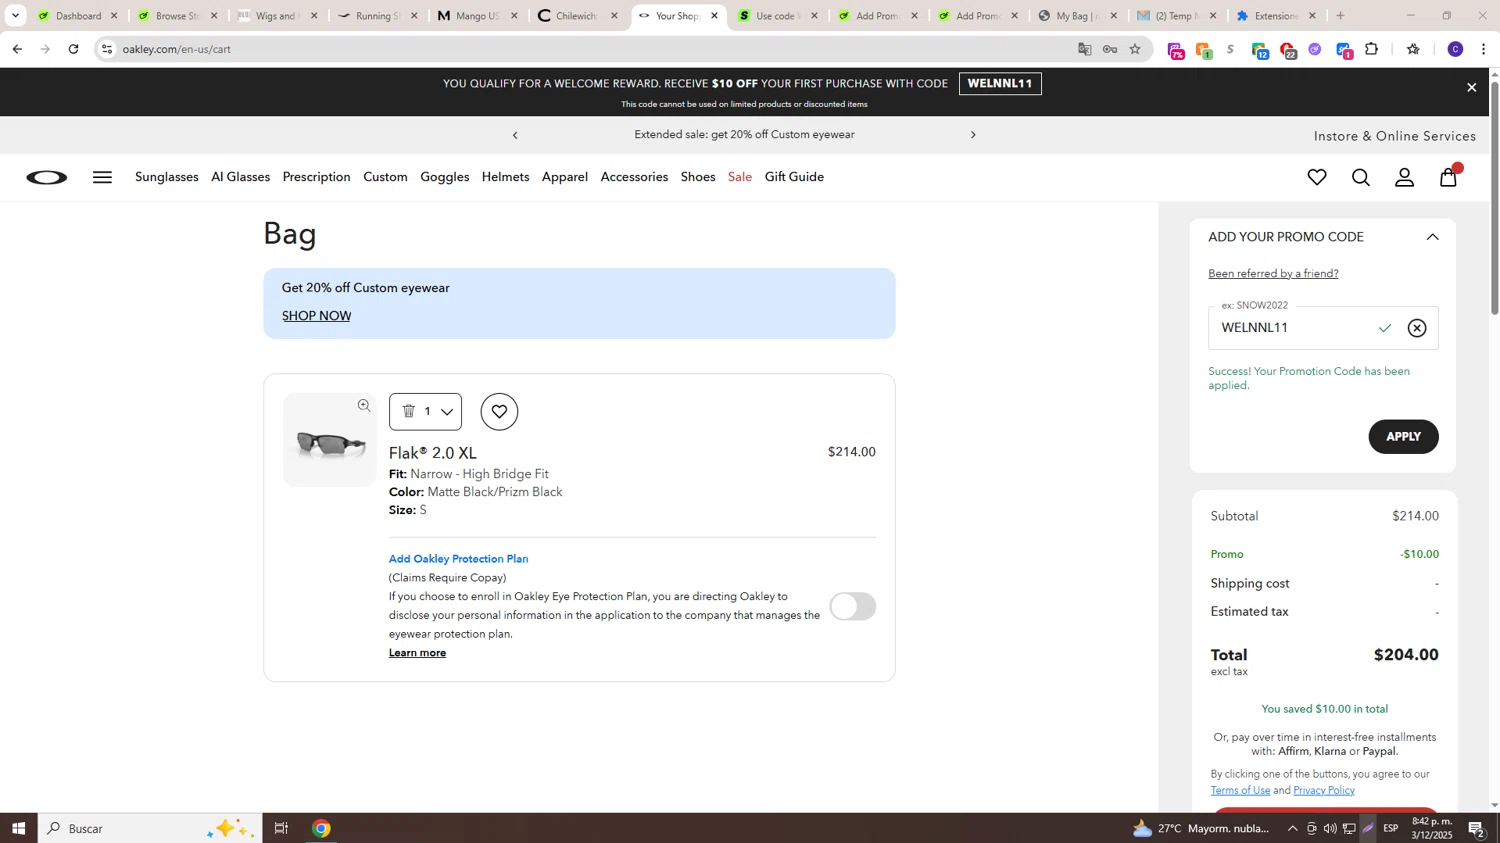Open Chrome profile avatar
1500x843 pixels.
[x=1455, y=49]
